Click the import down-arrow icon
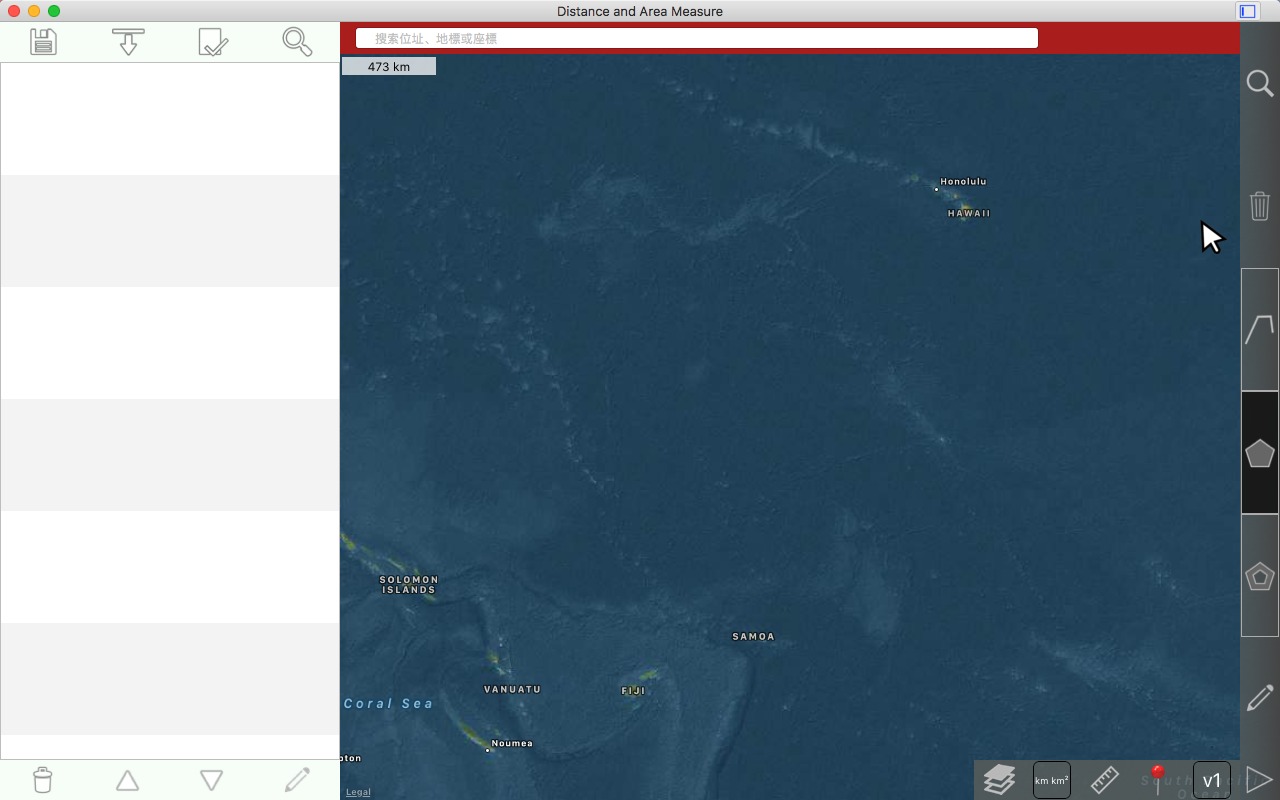 (128, 42)
